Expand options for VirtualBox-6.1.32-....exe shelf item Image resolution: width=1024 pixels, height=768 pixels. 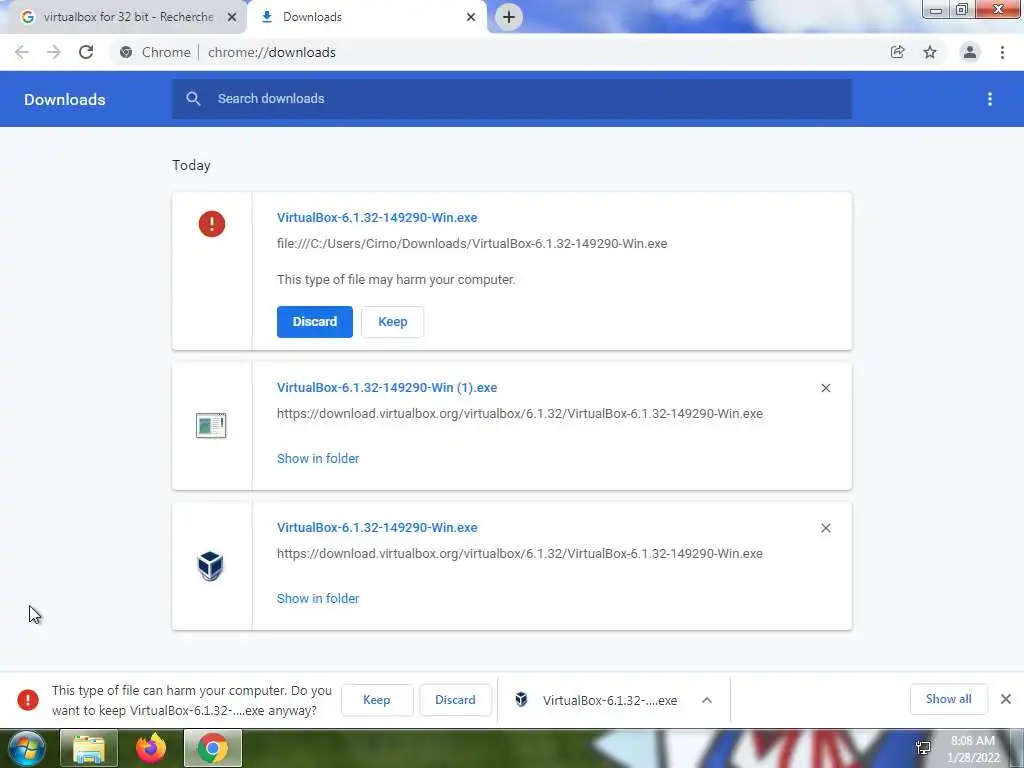(707, 700)
